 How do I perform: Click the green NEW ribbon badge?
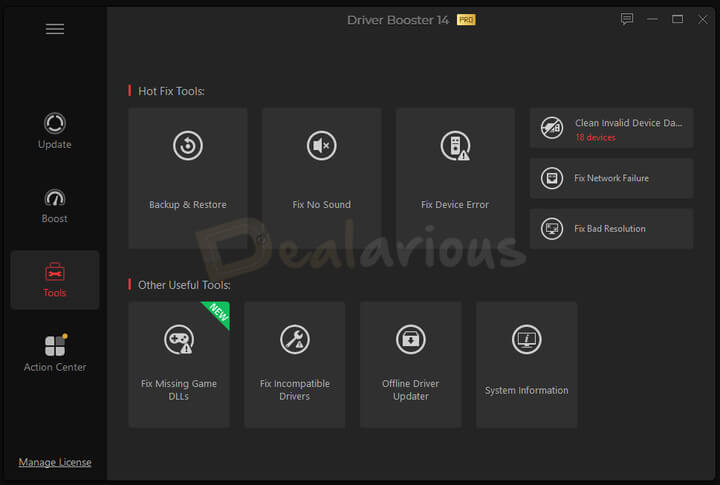point(219,313)
